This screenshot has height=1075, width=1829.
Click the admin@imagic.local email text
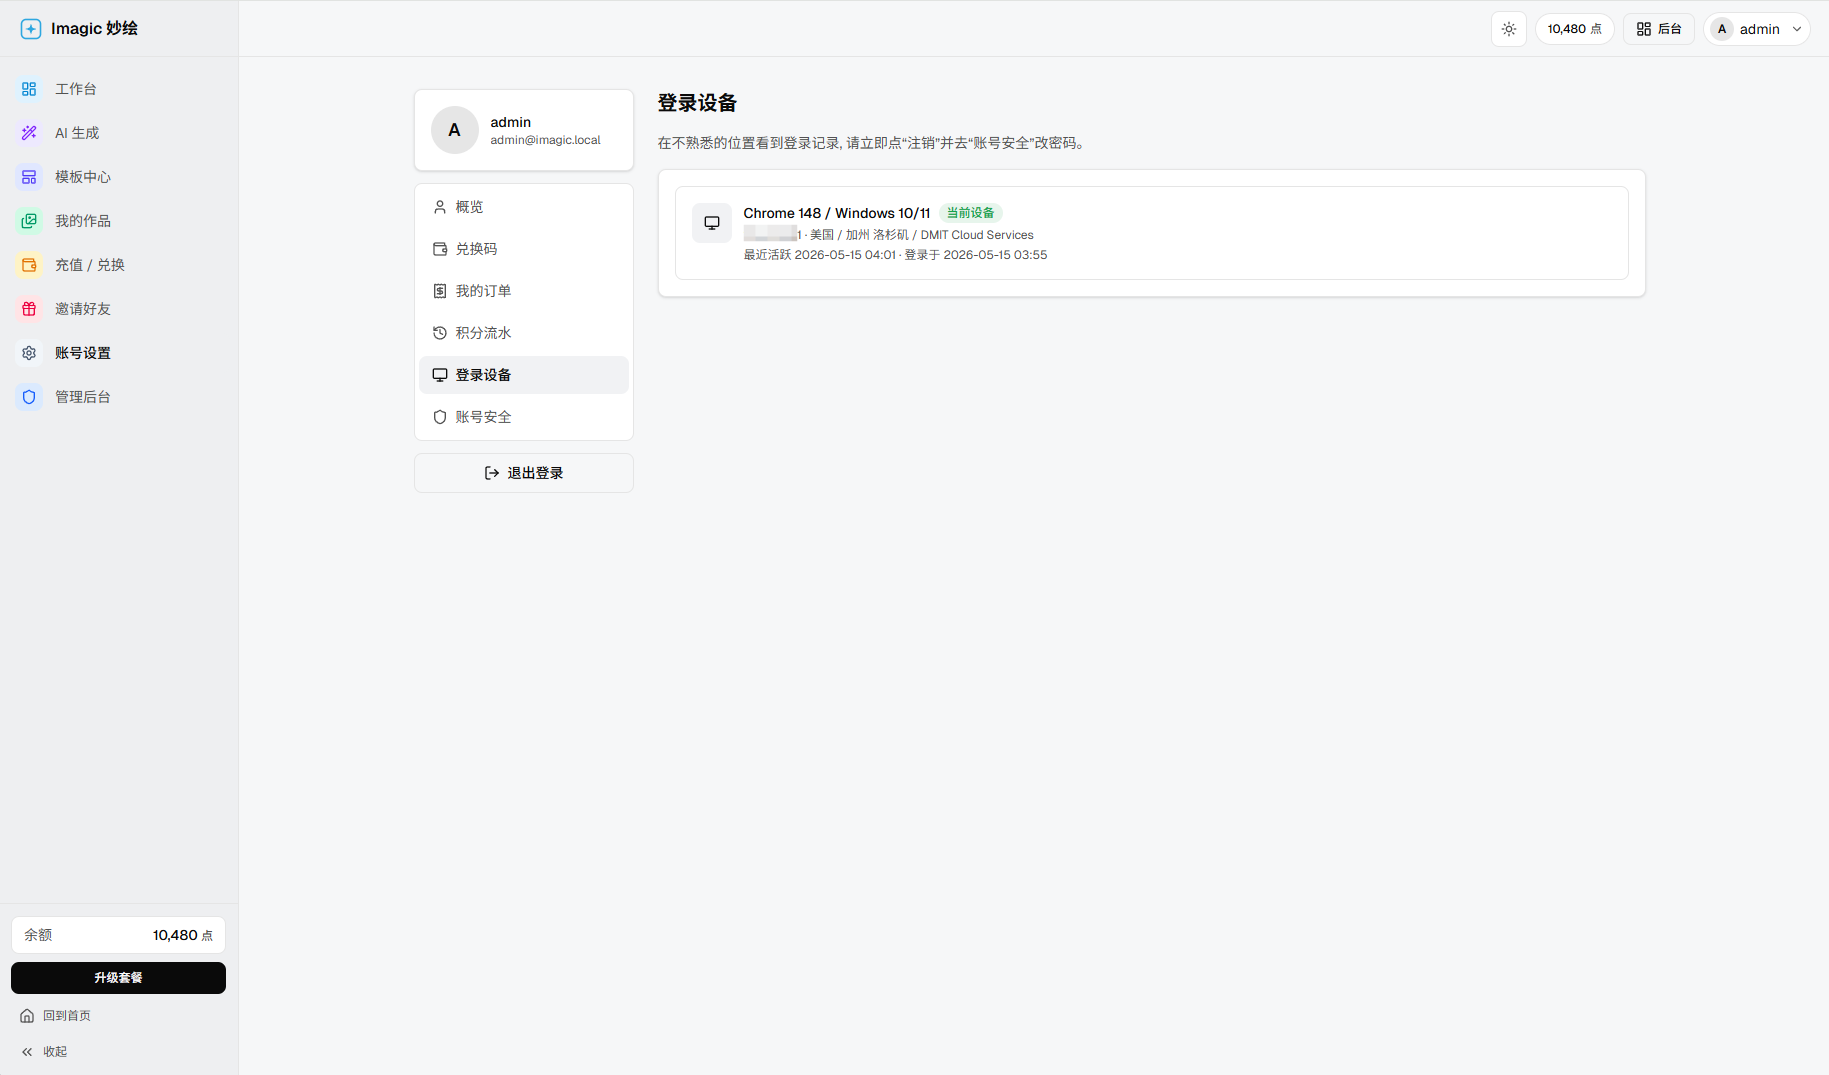coord(545,140)
